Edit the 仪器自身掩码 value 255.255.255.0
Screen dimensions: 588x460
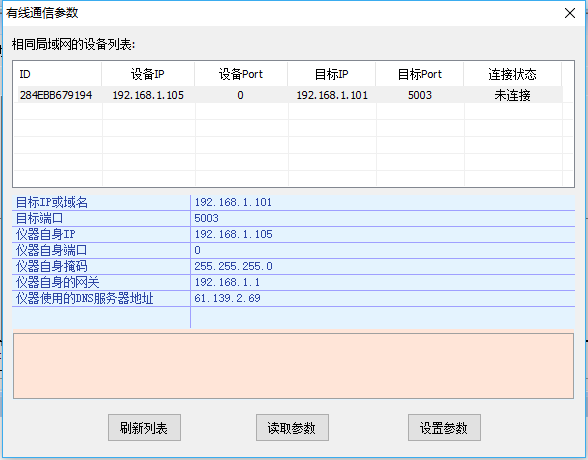click(383, 266)
